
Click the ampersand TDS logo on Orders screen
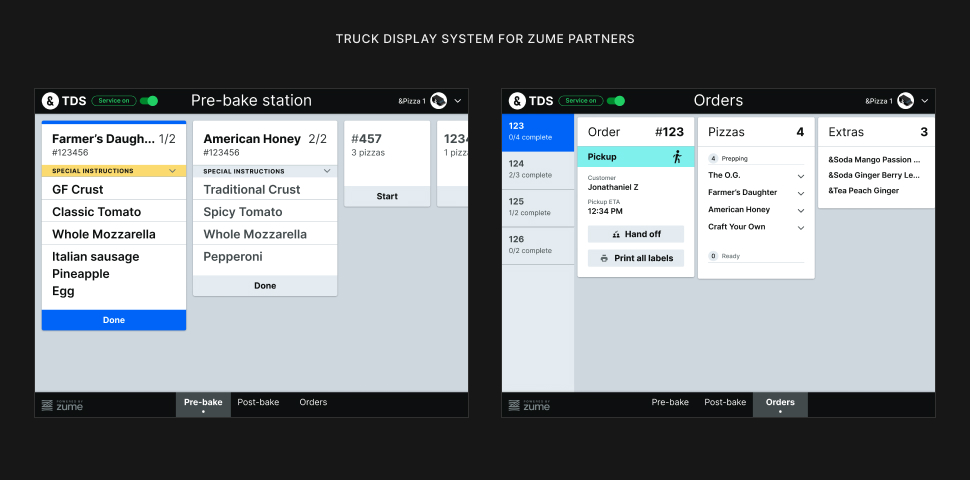click(530, 101)
